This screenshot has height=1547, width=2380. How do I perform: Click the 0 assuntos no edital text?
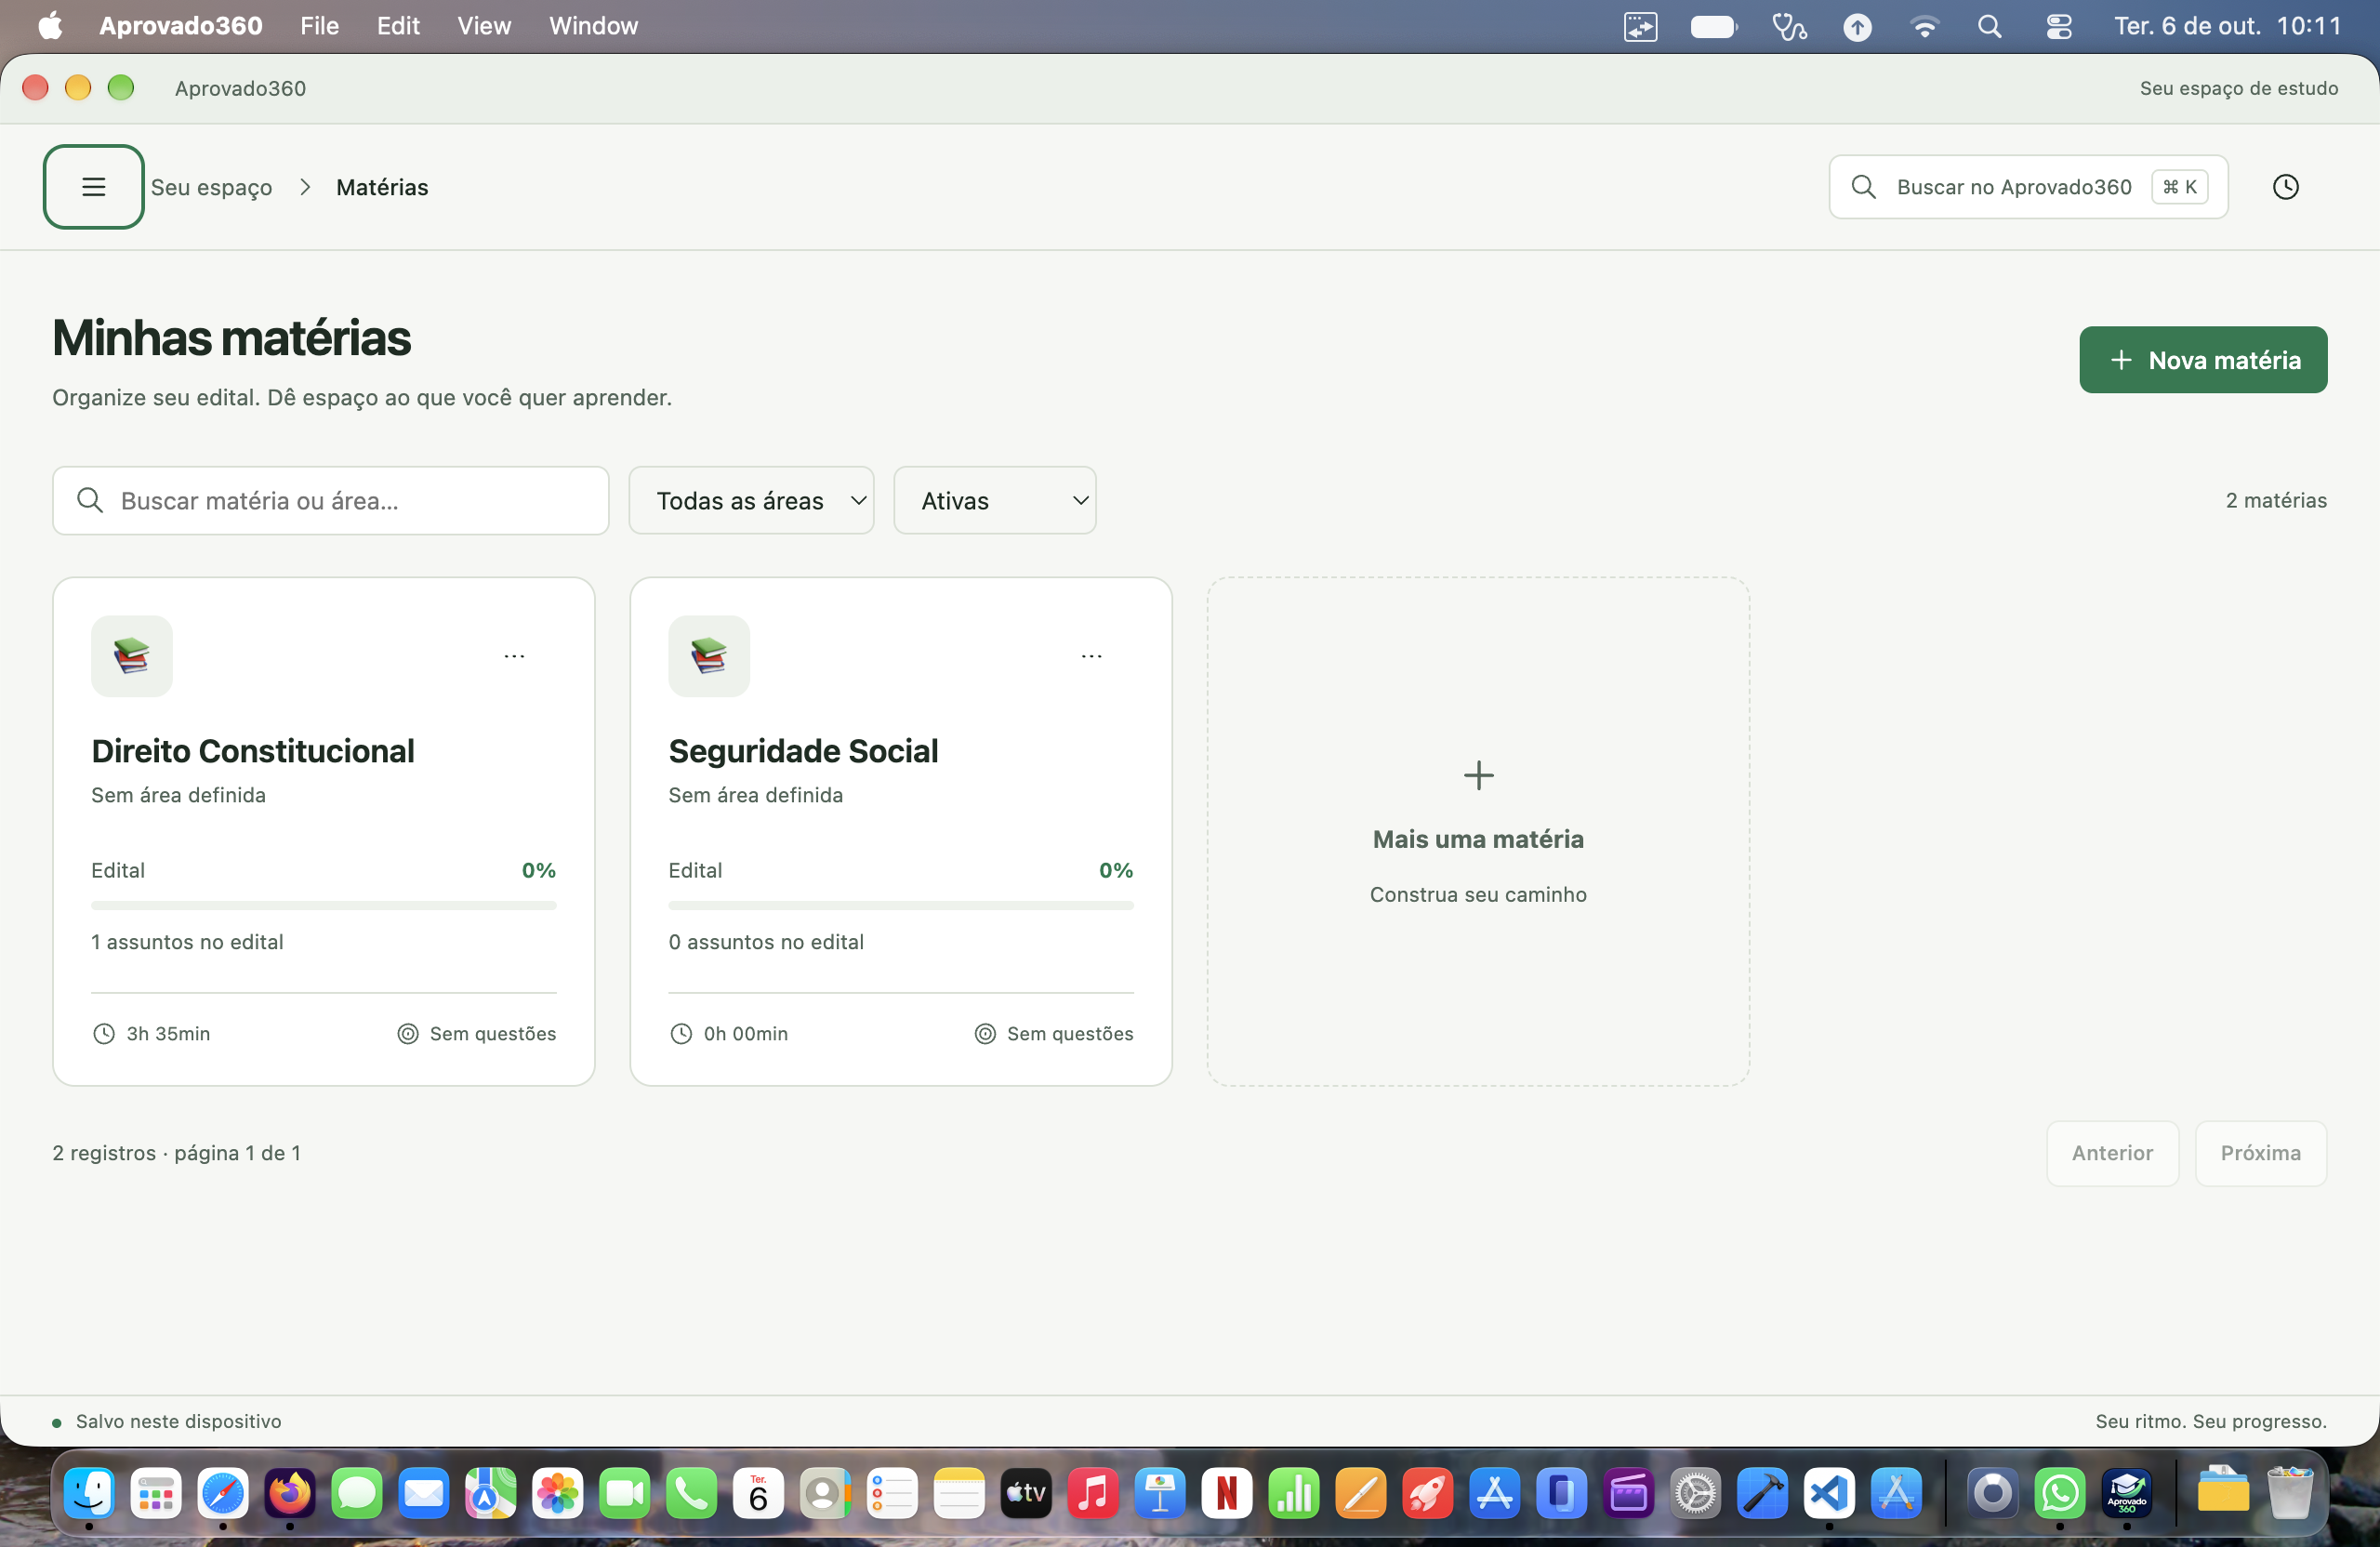[766, 942]
